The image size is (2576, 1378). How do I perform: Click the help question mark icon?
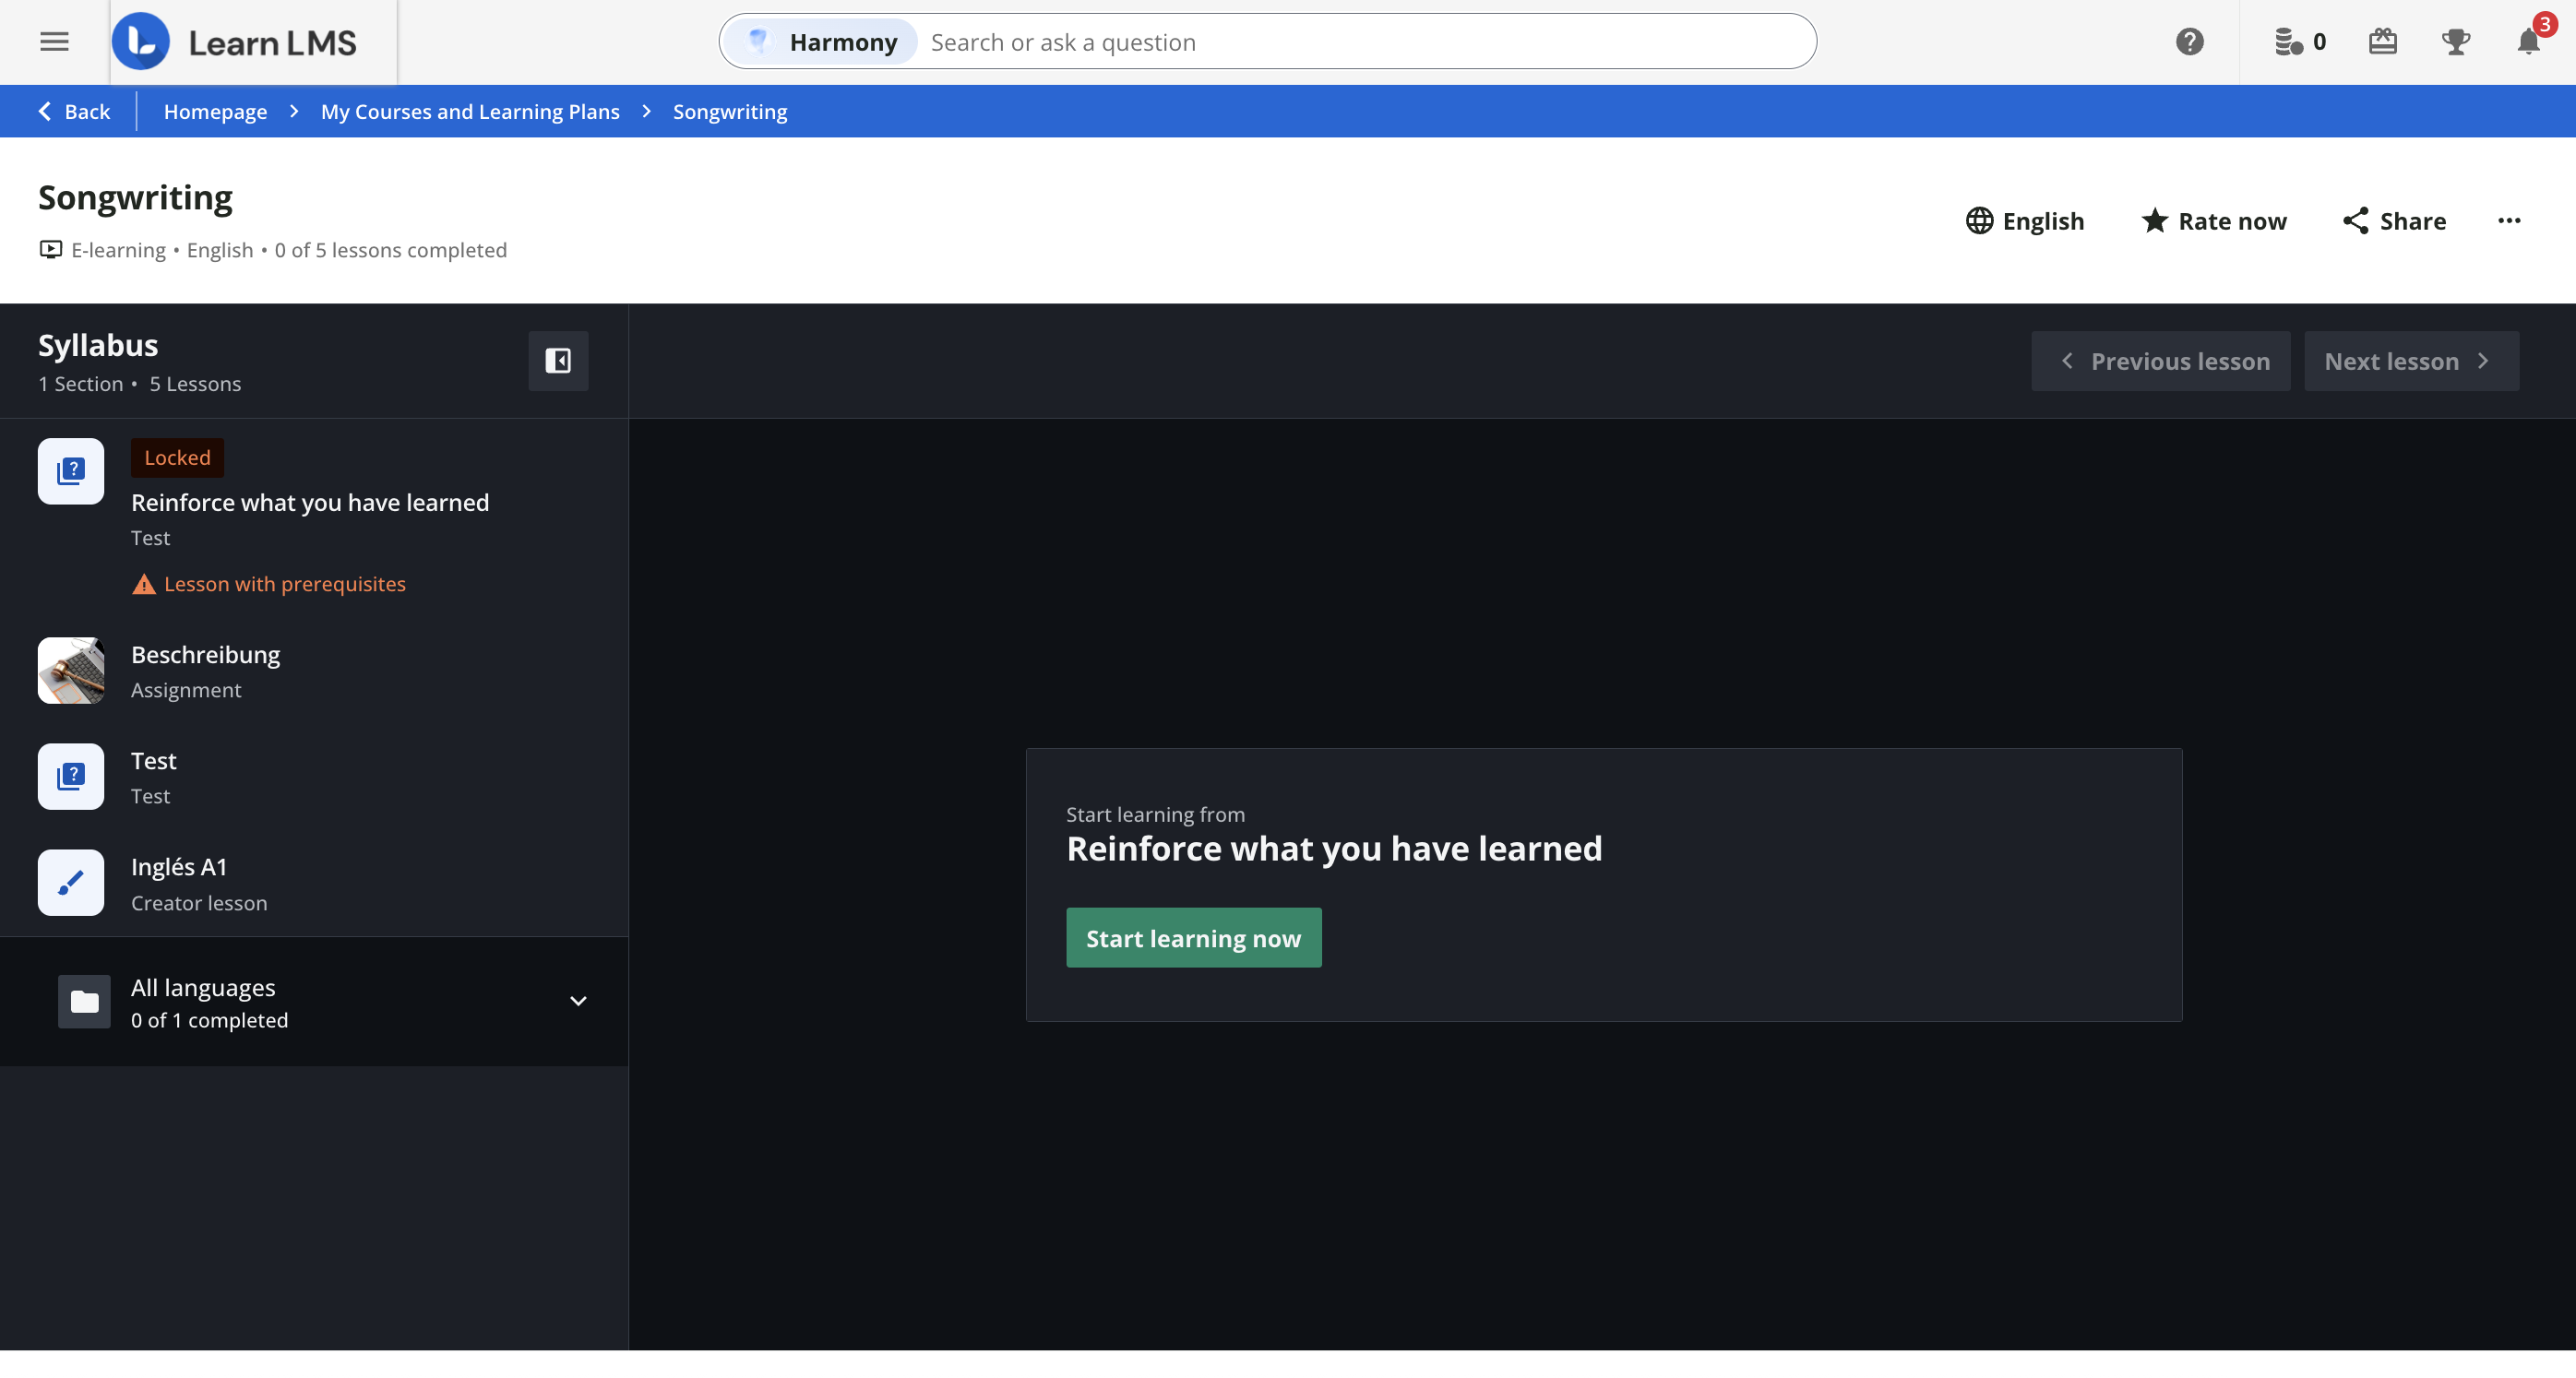coord(2189,42)
